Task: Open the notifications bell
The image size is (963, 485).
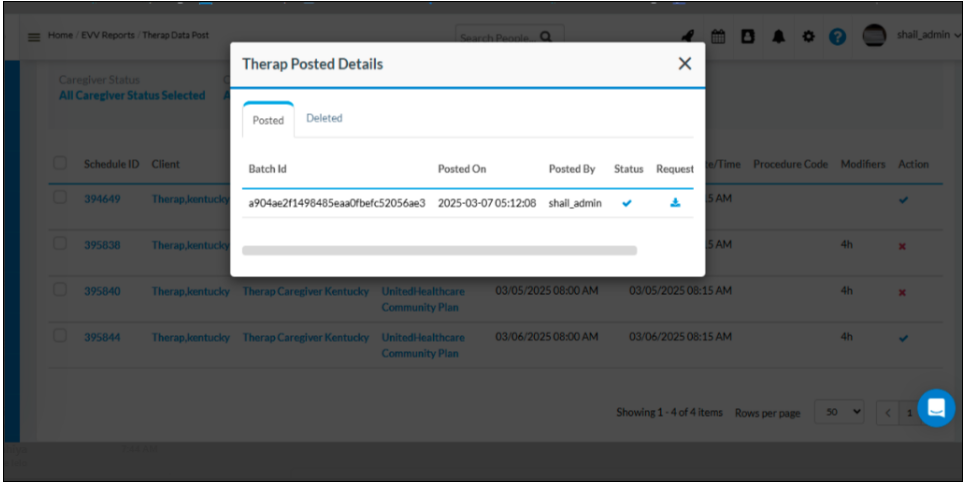Action: coord(778,36)
